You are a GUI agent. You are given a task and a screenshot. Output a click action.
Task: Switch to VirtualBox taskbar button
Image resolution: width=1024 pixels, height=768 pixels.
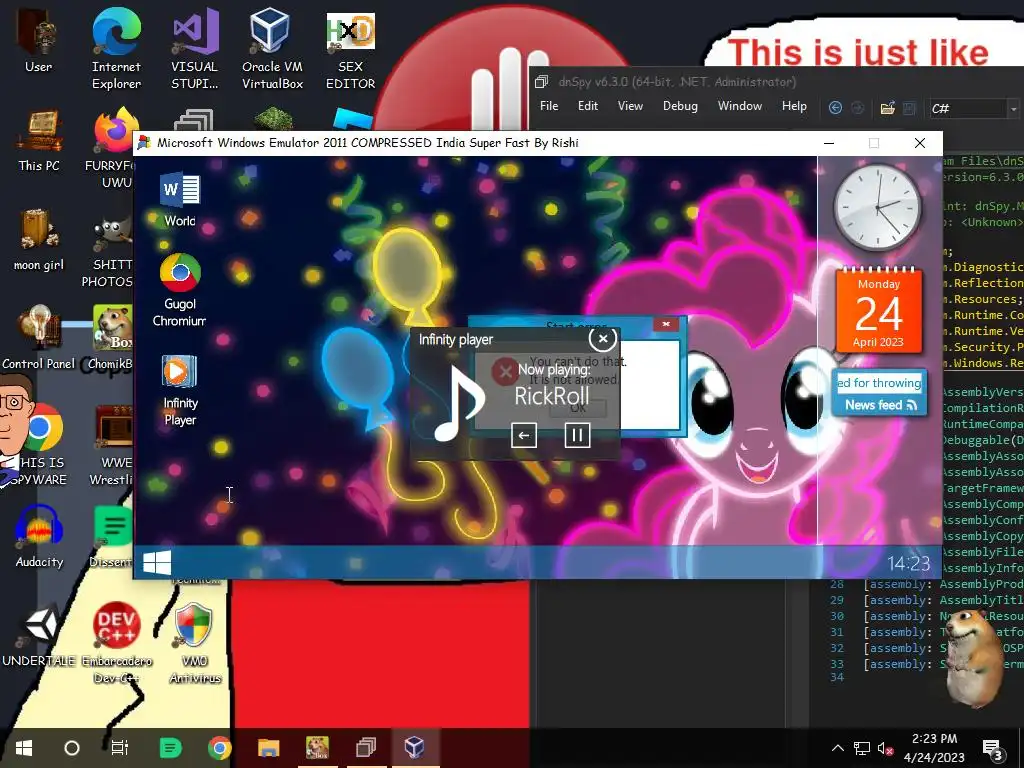tap(414, 748)
